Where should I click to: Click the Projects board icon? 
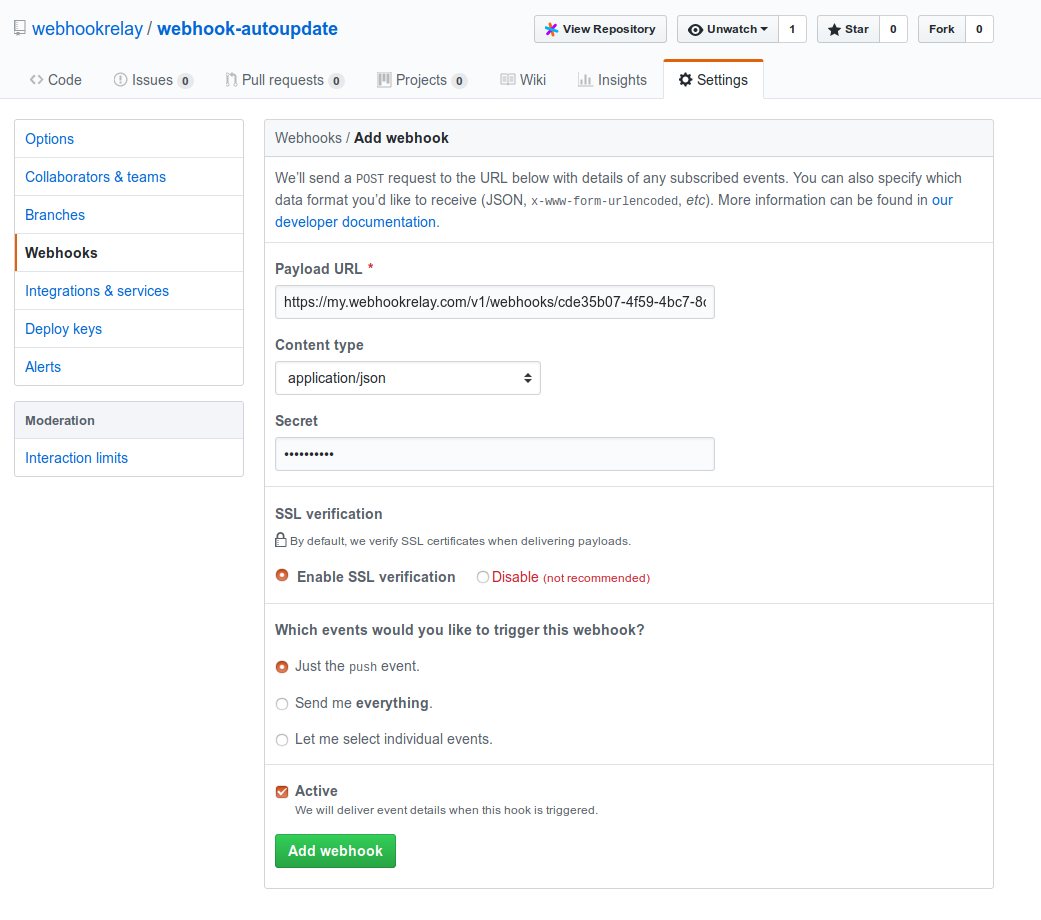[x=384, y=79]
